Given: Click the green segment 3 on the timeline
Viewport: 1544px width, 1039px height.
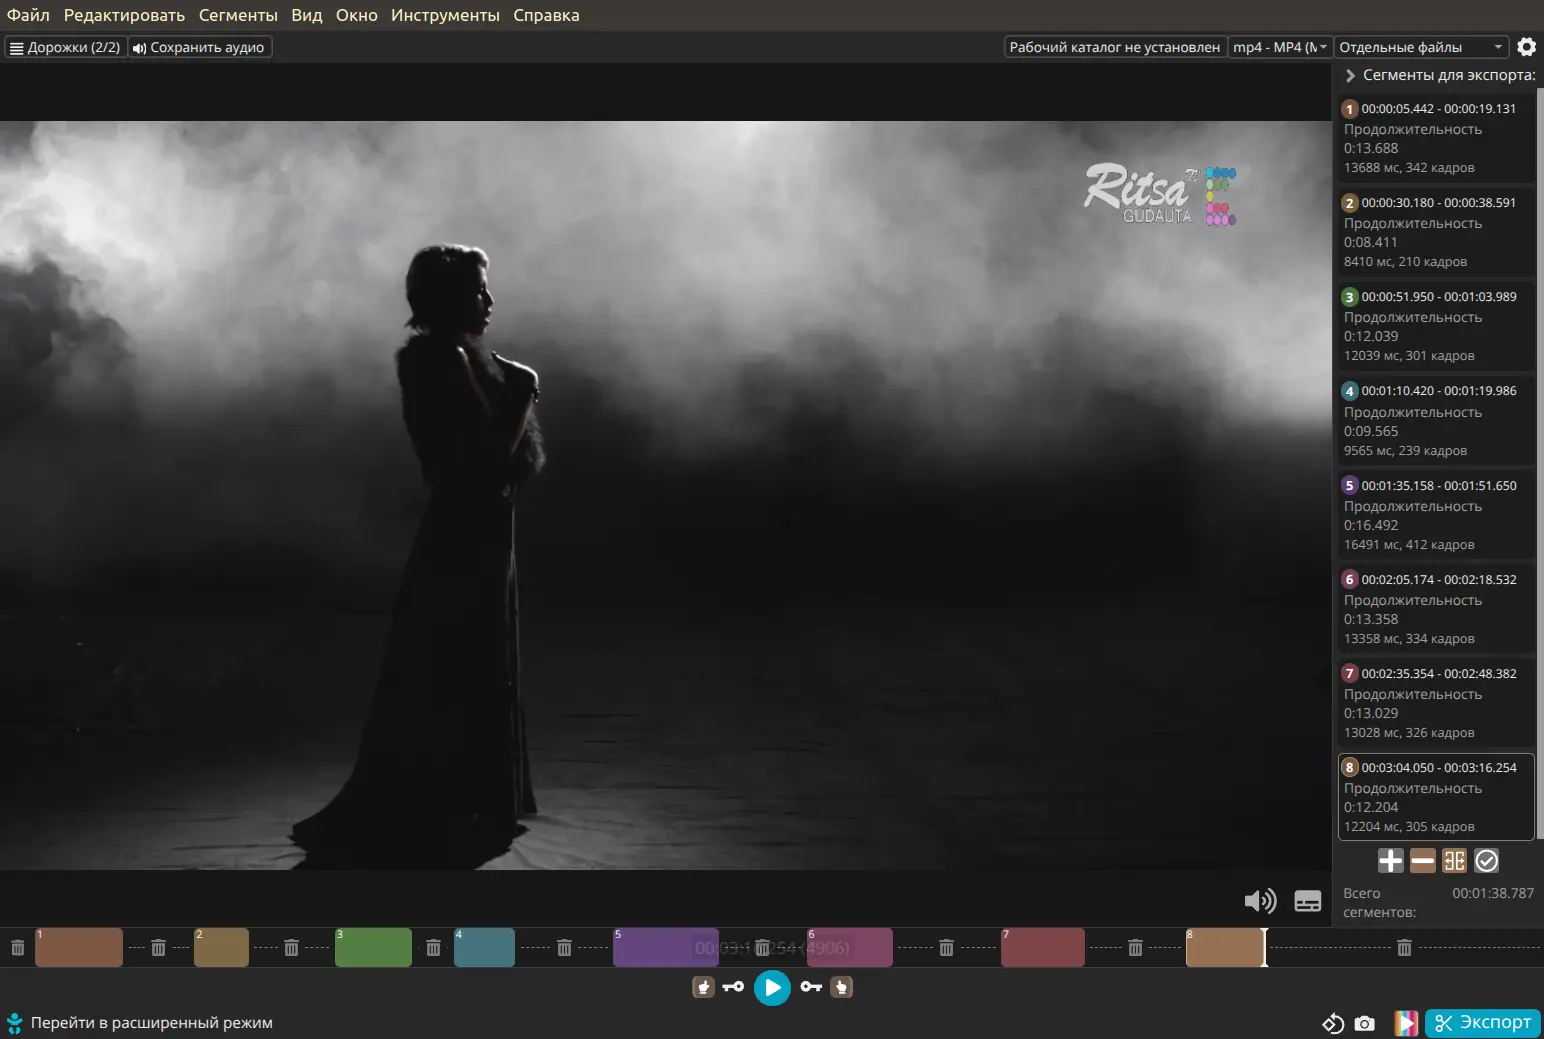Looking at the screenshot, I should pyautogui.click(x=373, y=947).
